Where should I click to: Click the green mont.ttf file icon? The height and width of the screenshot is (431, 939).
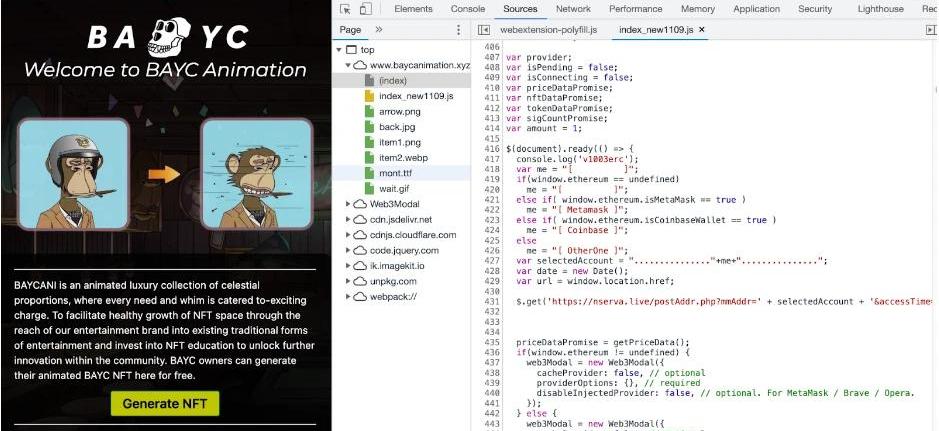tap(369, 173)
